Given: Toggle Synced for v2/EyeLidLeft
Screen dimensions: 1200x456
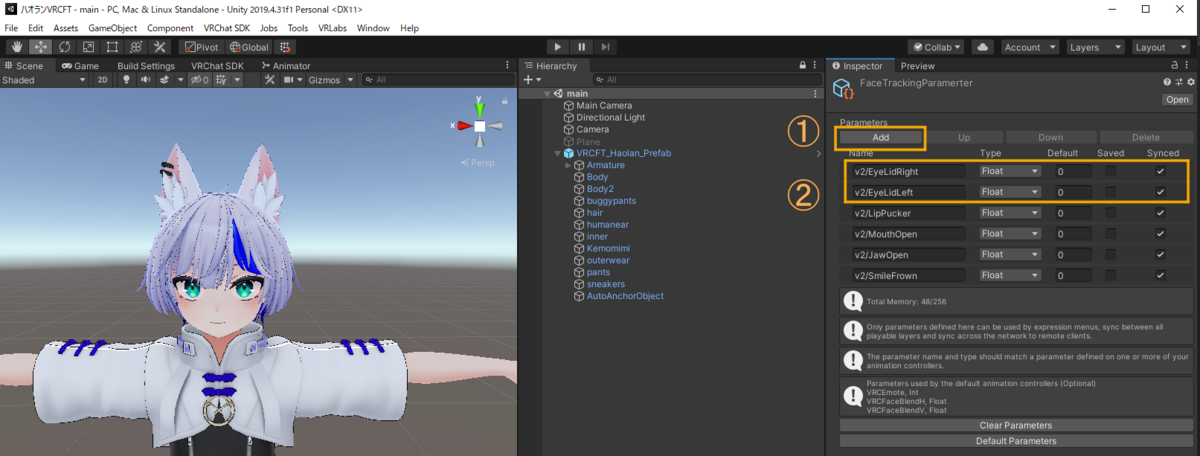Looking at the screenshot, I should click(1160, 192).
